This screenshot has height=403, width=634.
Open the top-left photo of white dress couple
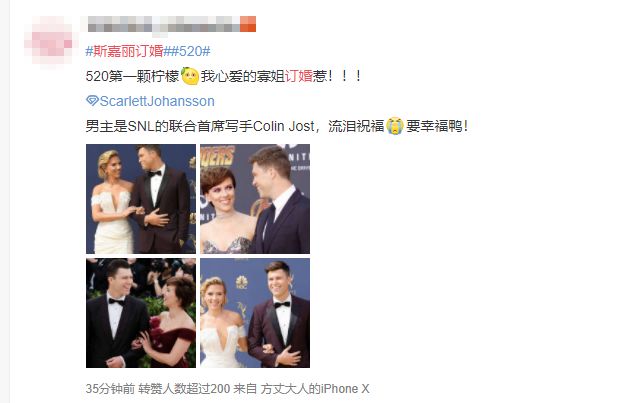[x=141, y=199]
